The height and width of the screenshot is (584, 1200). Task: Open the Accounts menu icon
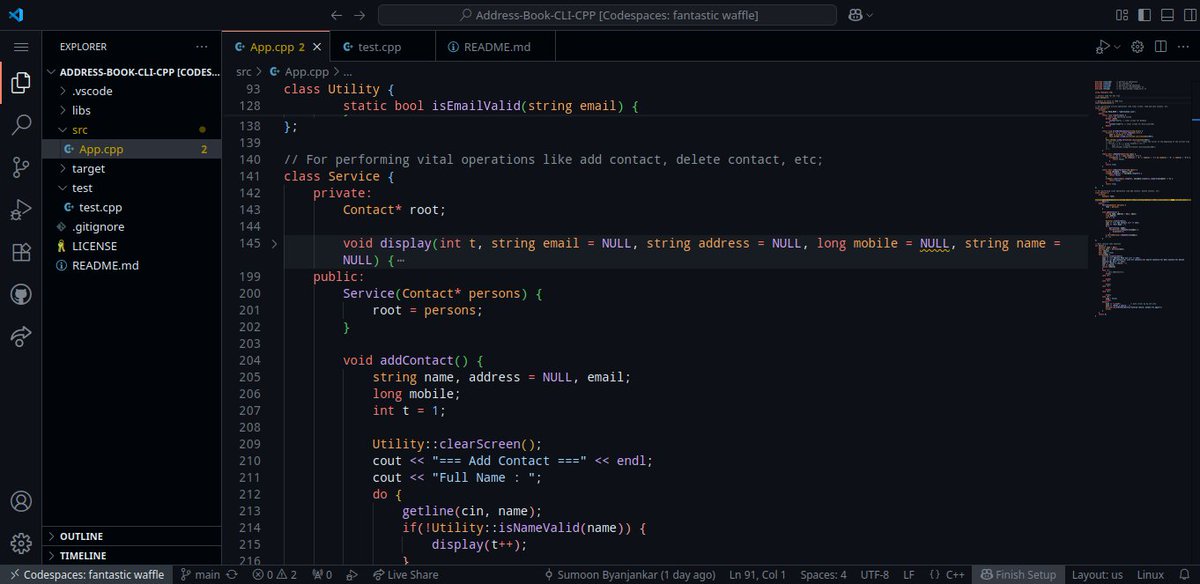click(21, 501)
